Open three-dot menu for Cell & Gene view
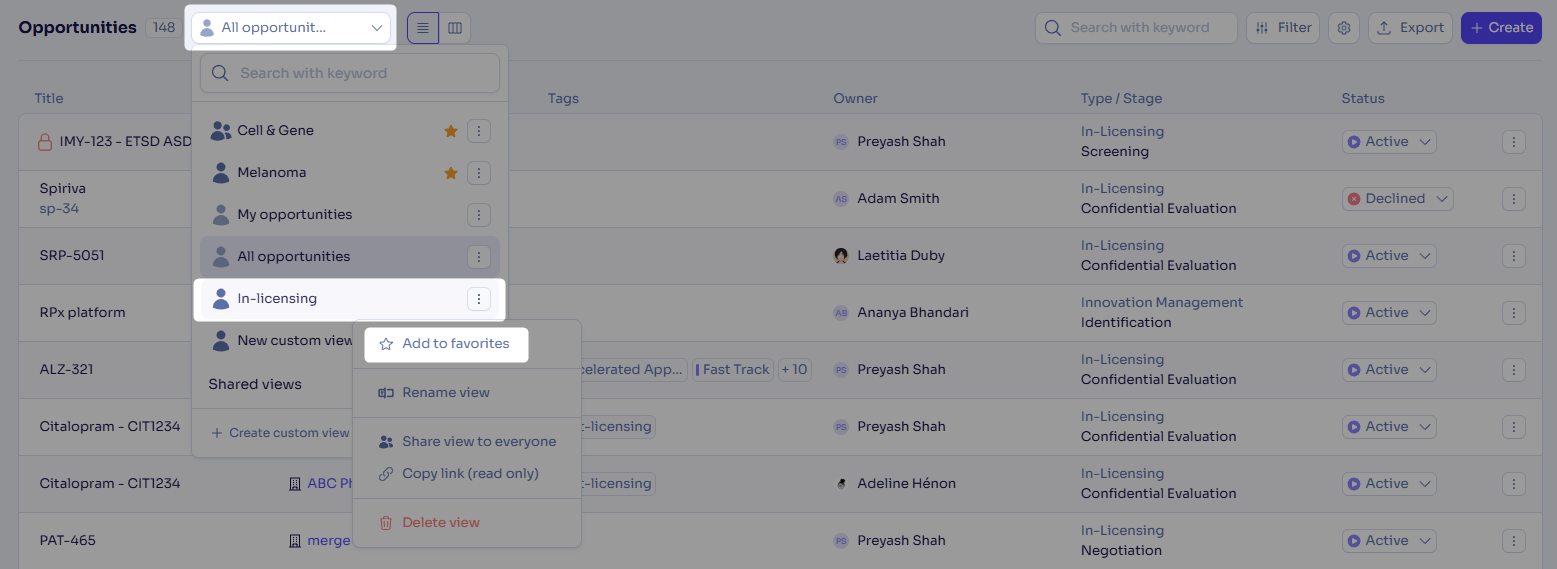This screenshot has width=1557, height=569. [x=479, y=131]
